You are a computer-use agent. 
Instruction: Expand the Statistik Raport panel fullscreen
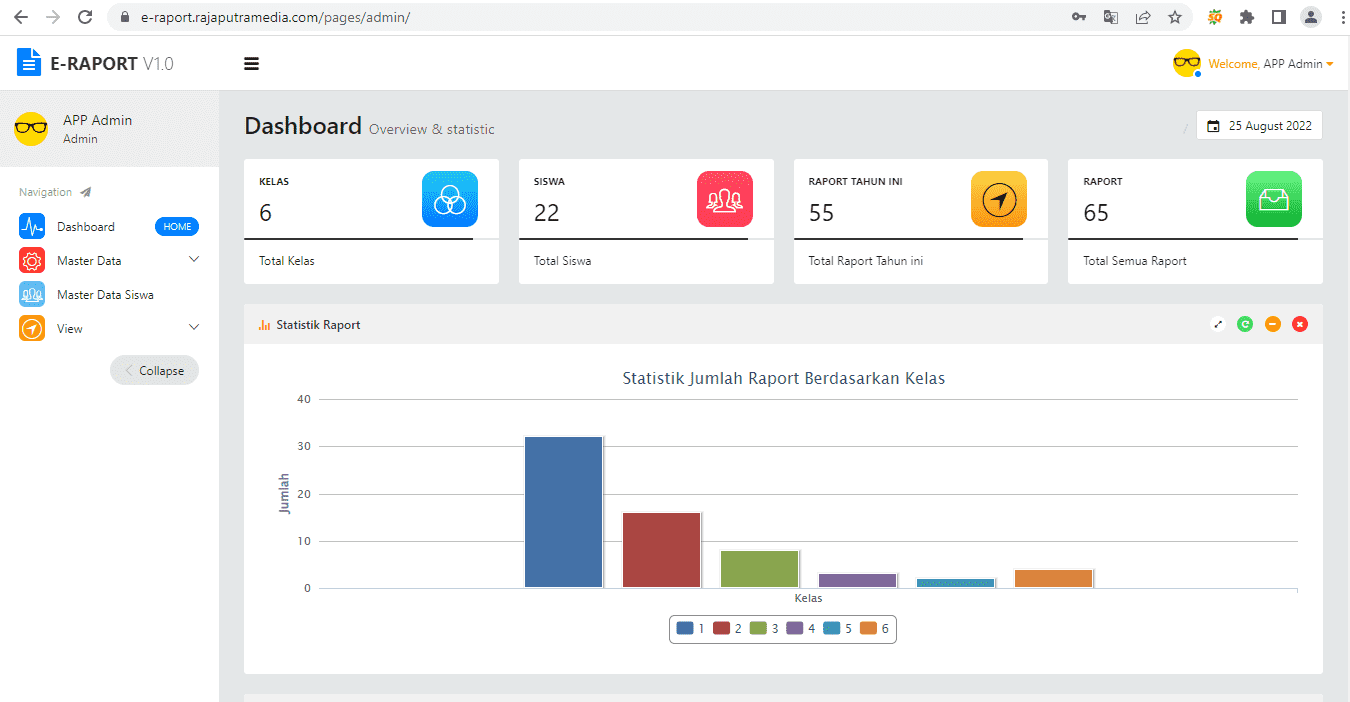1217,324
